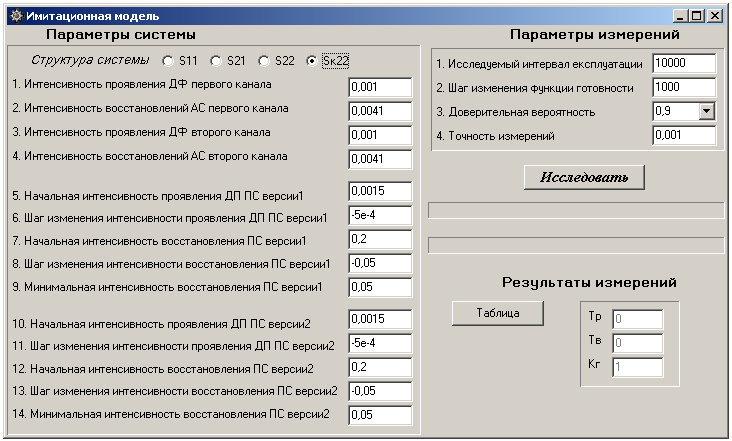Open the Доверительная вероятность dropdown arrow
This screenshot has width=732, height=441.
(706, 111)
